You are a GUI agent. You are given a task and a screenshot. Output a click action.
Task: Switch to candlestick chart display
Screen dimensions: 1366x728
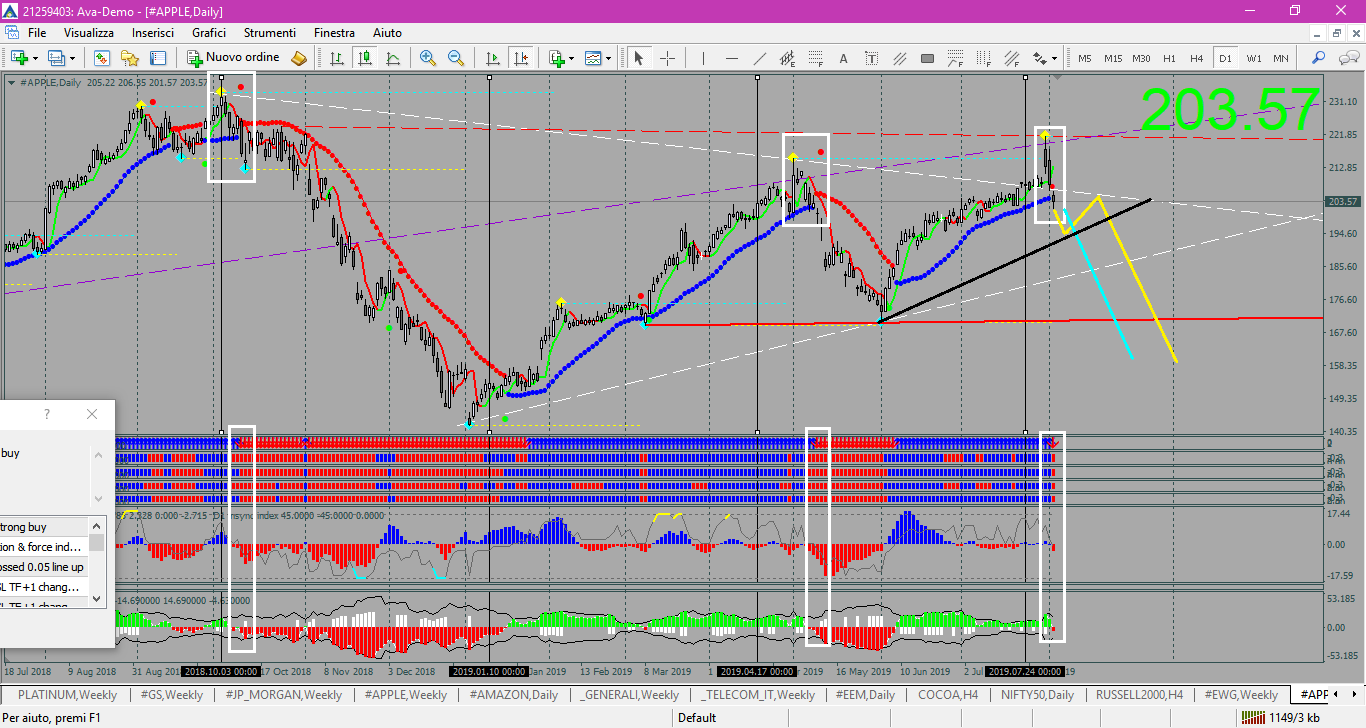pyautogui.click(x=365, y=57)
